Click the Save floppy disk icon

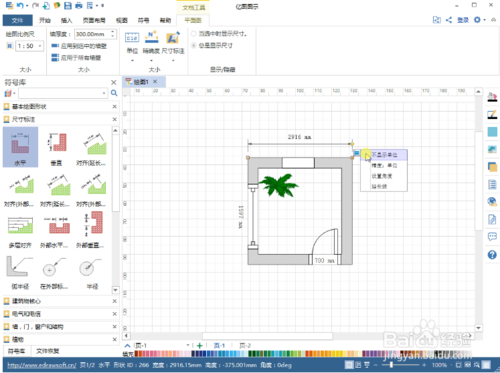click(x=68, y=5)
